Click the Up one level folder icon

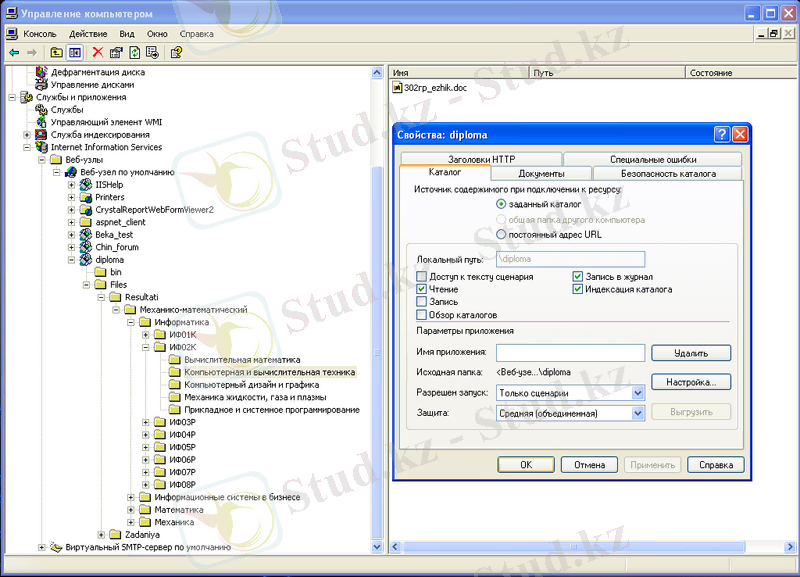point(56,52)
